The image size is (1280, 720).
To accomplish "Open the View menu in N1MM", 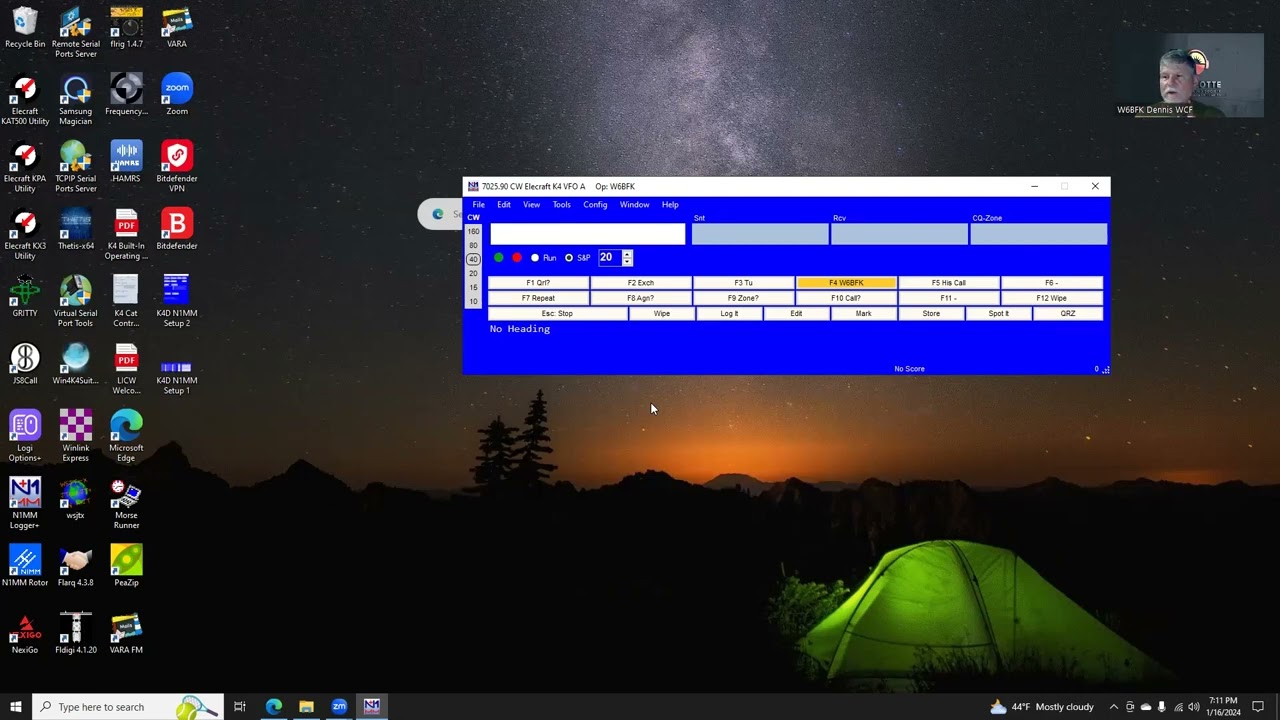I will point(531,205).
